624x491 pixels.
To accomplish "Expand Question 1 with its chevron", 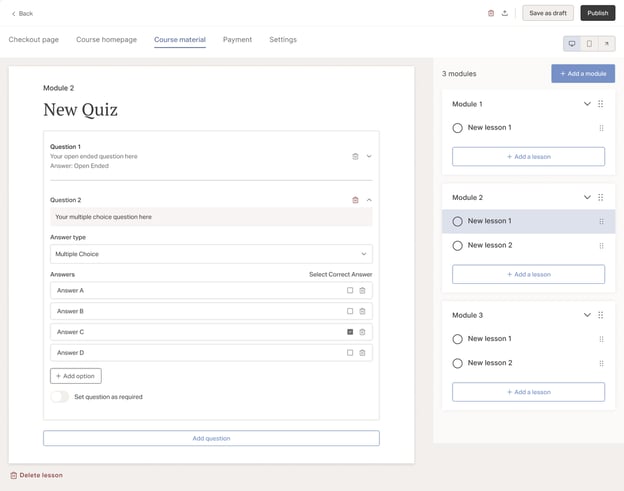I will coord(369,156).
